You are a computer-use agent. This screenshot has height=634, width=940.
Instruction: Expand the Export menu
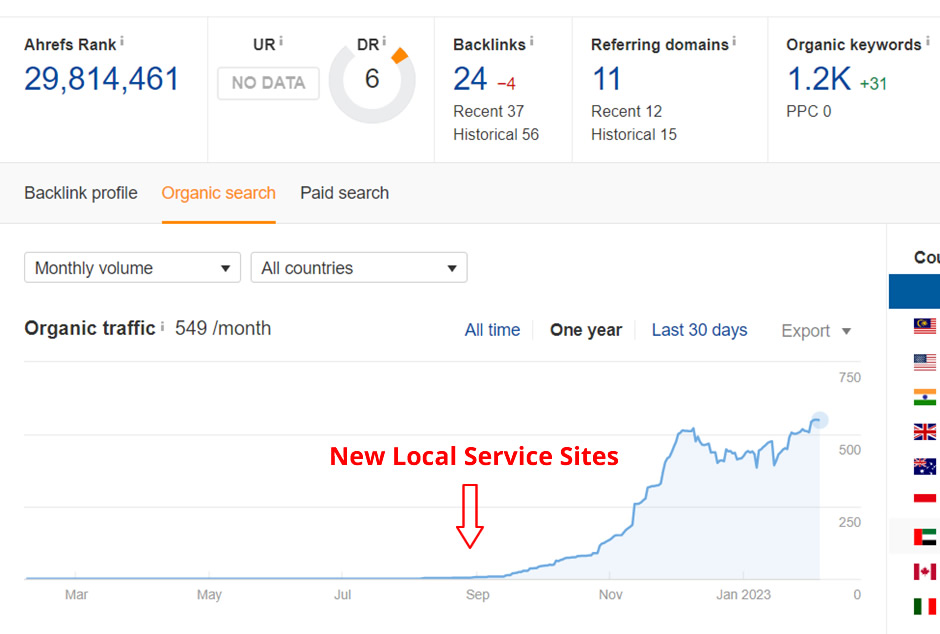pyautogui.click(x=816, y=331)
